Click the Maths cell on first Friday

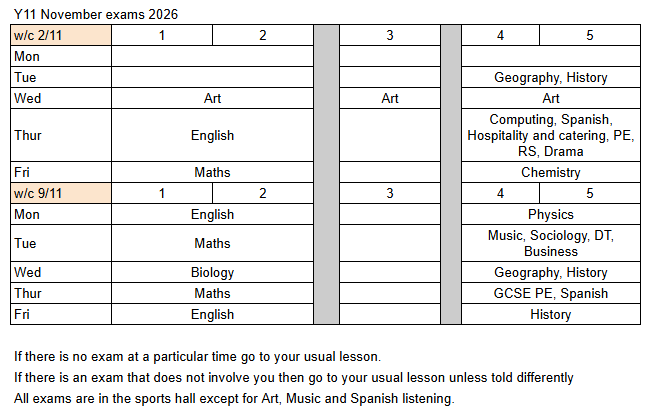tap(212, 172)
